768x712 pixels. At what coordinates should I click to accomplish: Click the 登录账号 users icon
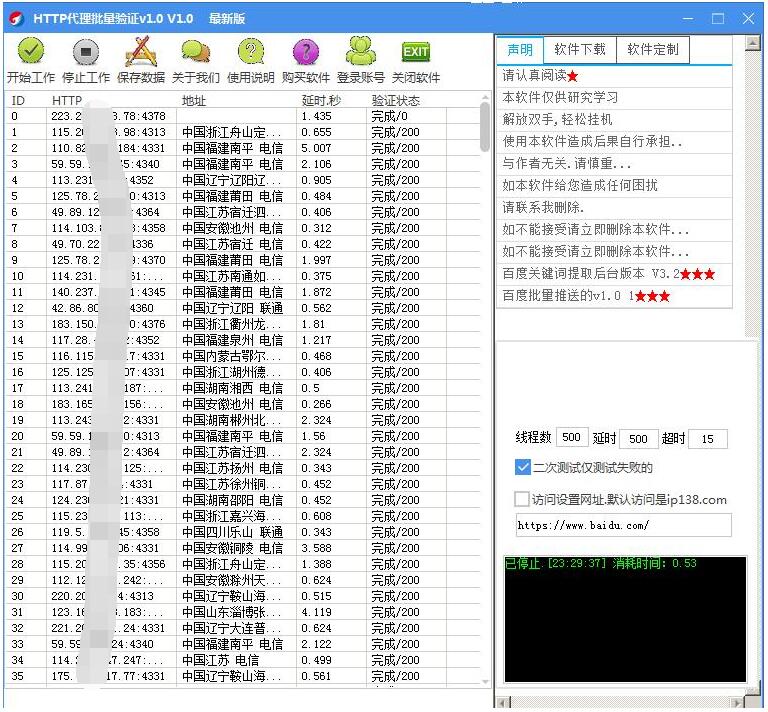pos(361,52)
